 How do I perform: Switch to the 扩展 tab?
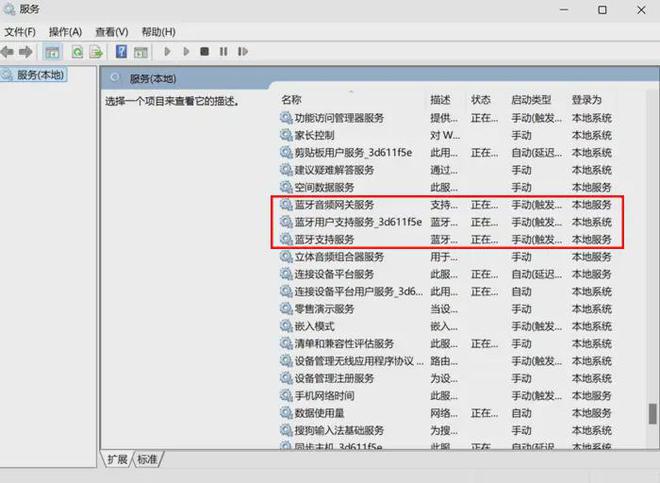point(117,459)
